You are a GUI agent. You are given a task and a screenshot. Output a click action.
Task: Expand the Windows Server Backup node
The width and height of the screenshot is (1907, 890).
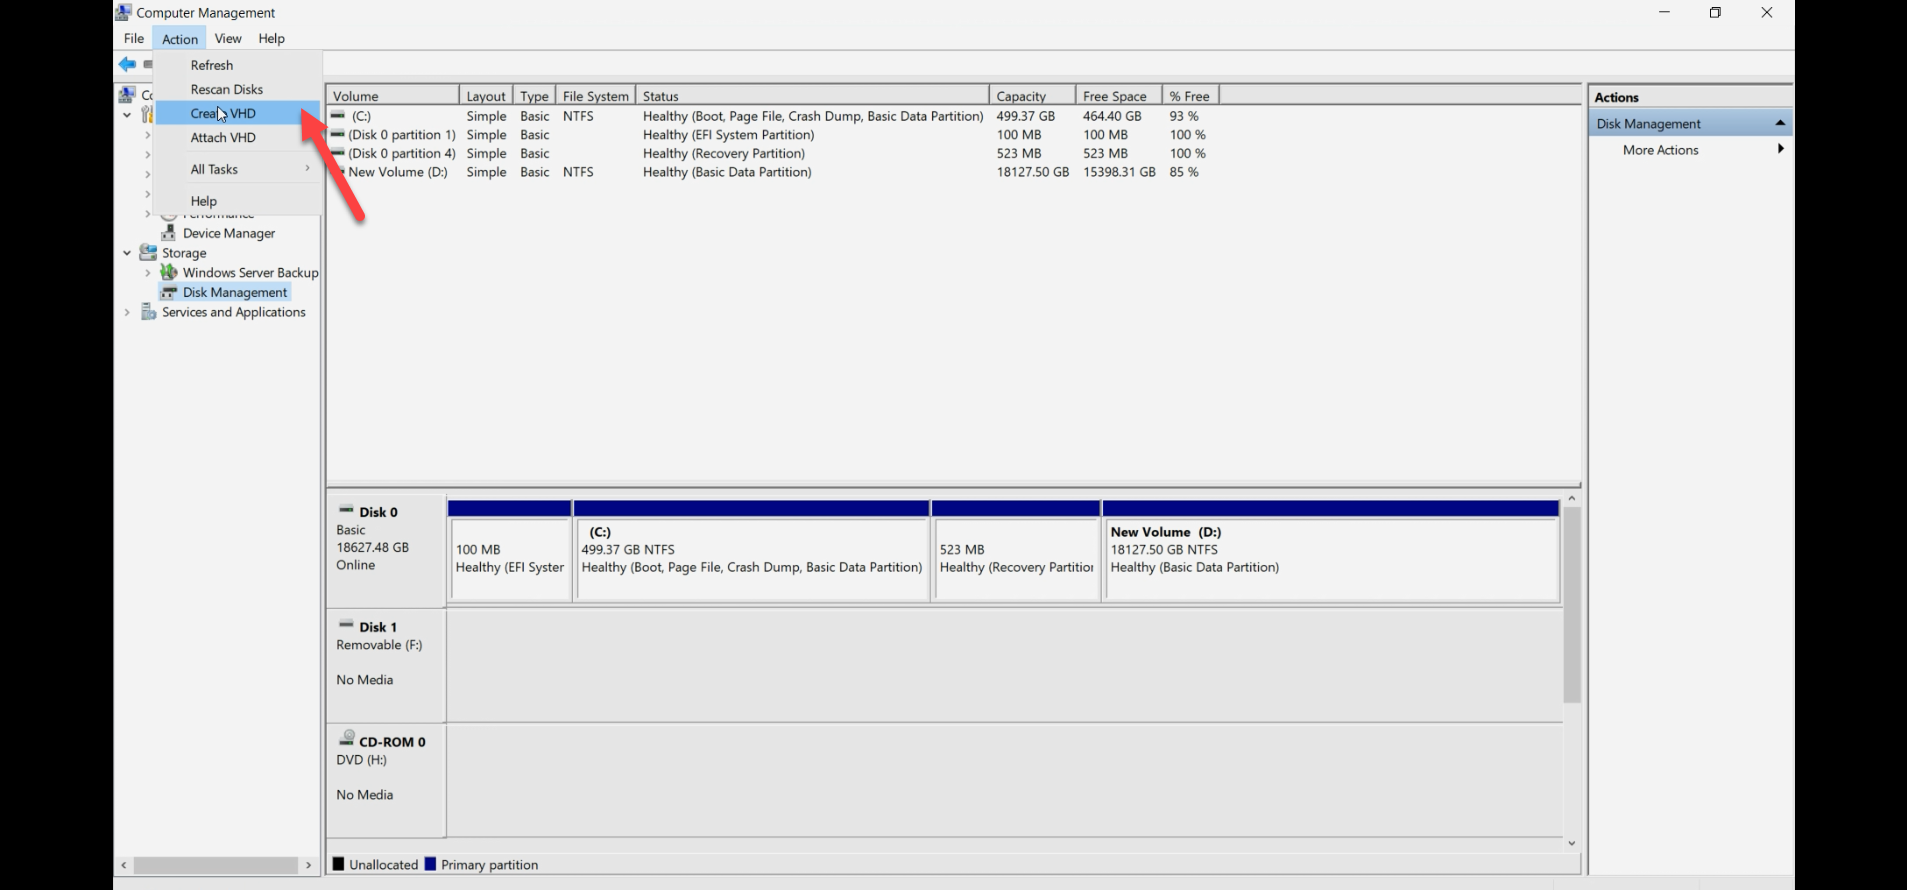click(x=148, y=272)
